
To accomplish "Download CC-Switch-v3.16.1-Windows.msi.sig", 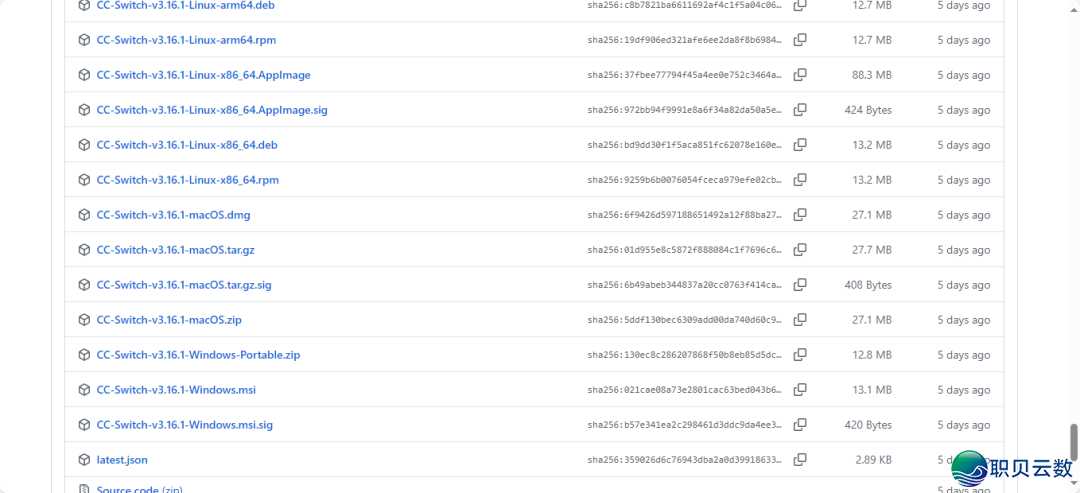I will 185,425.
